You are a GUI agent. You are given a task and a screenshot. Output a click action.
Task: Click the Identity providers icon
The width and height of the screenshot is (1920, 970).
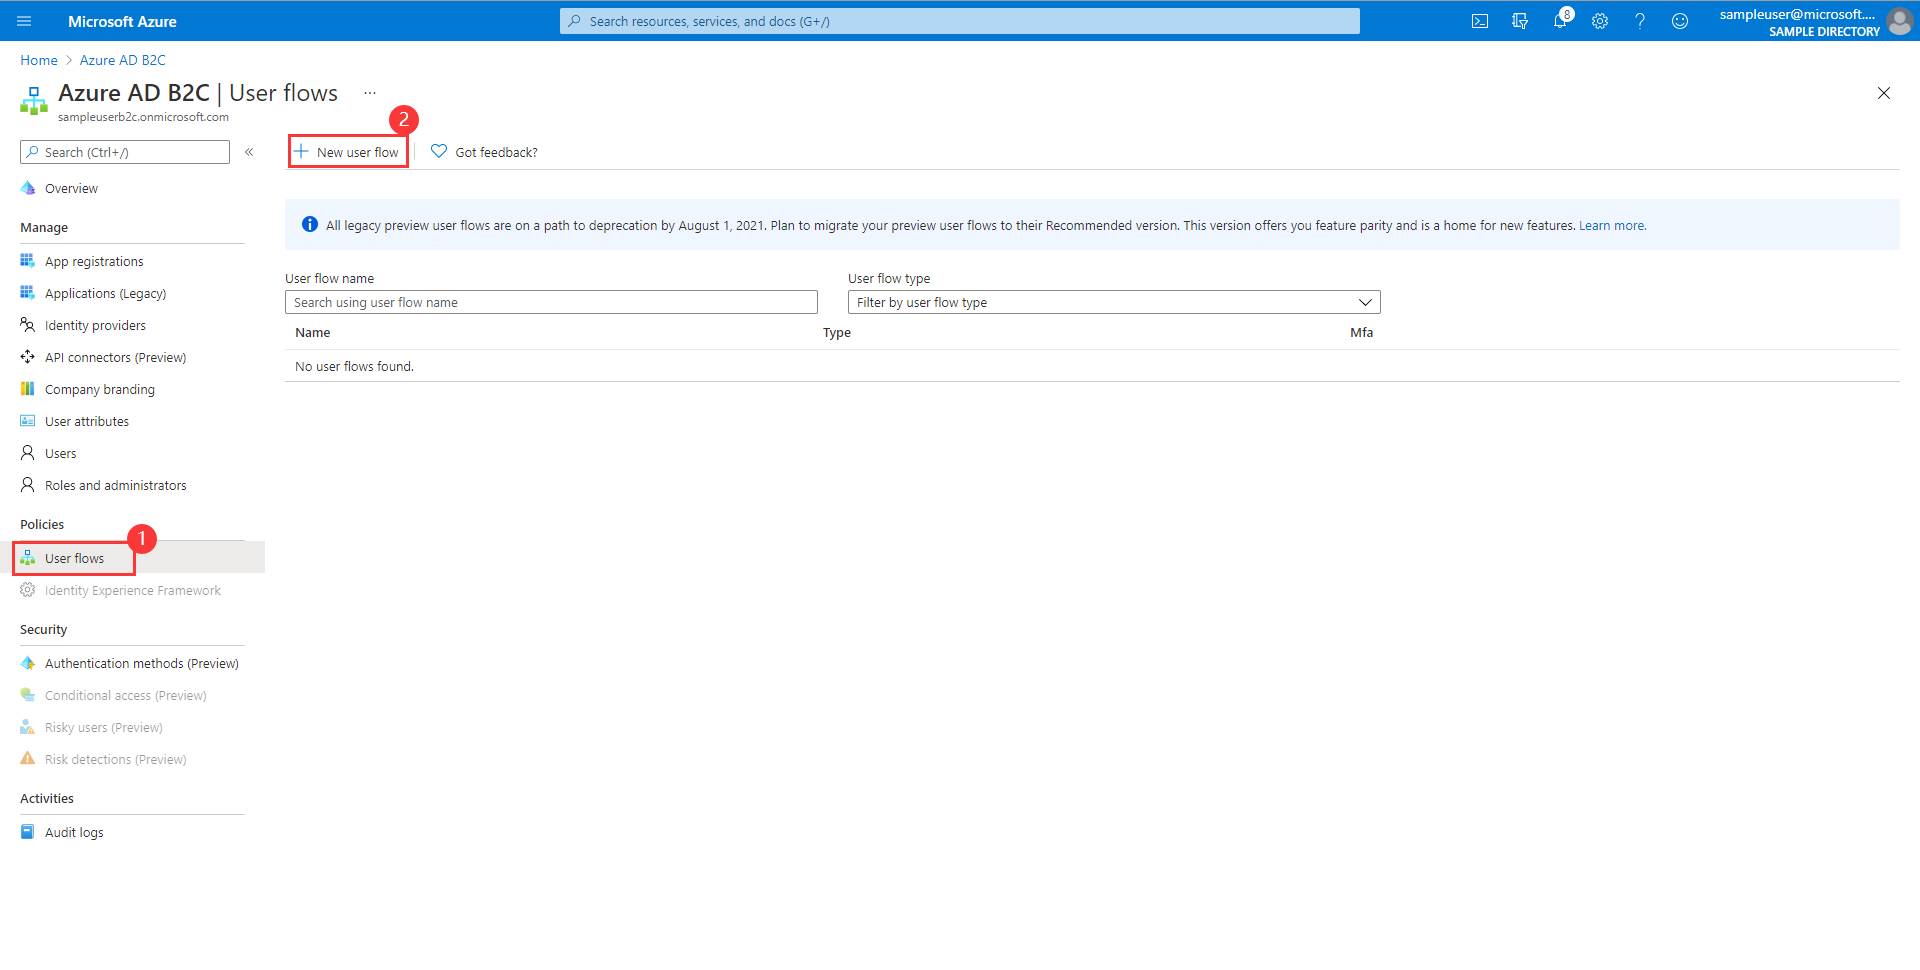tap(28, 325)
